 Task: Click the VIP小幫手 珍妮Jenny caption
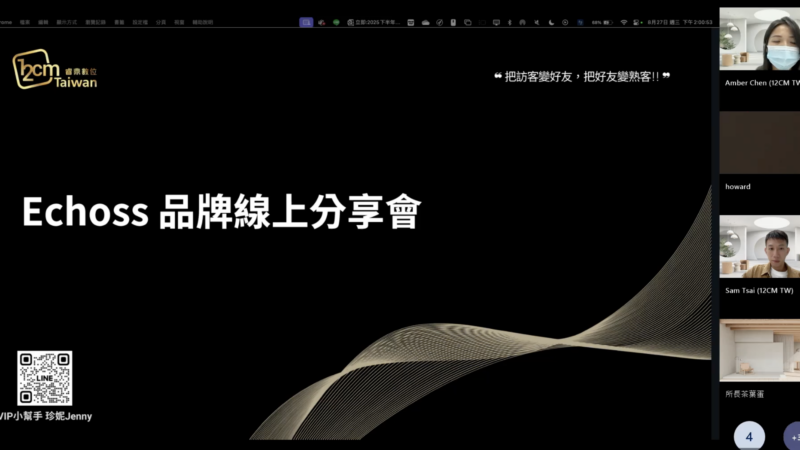click(46, 416)
